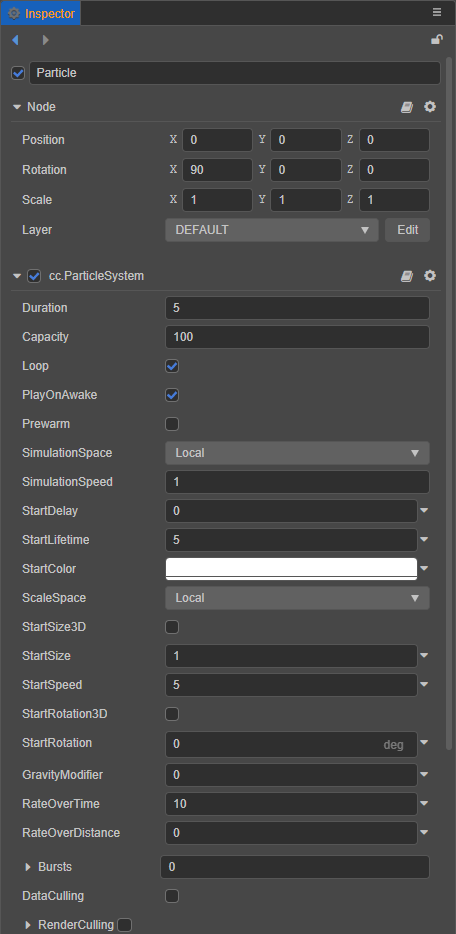Click the forward navigation arrow

(46, 40)
